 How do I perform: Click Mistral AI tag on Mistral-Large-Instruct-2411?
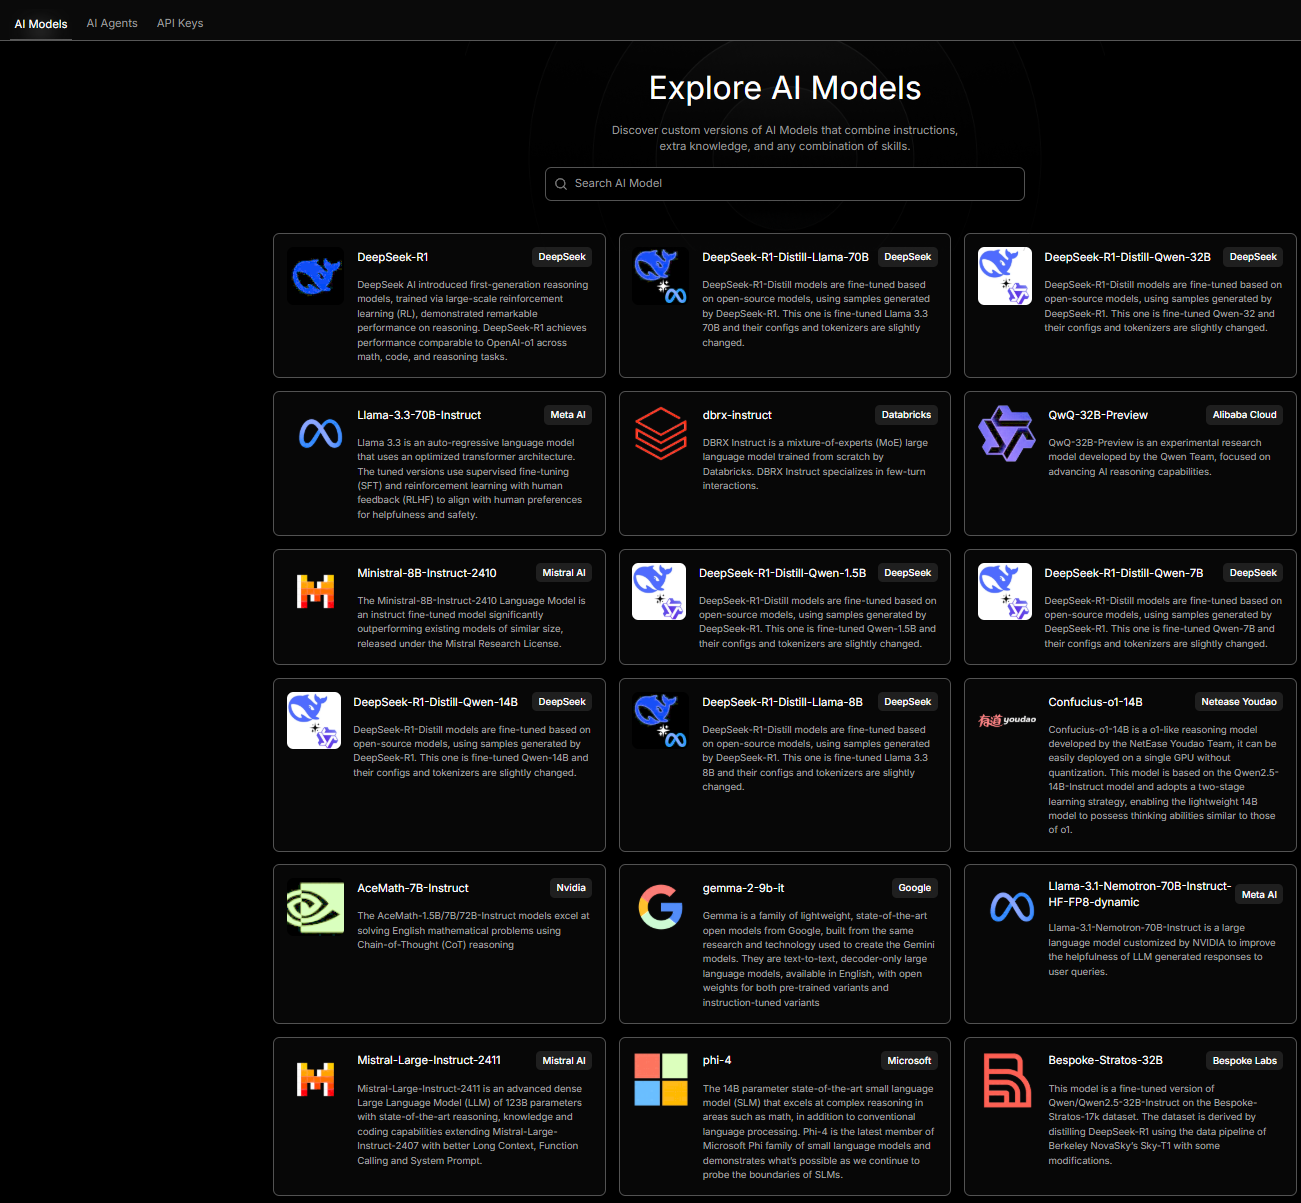click(564, 1061)
